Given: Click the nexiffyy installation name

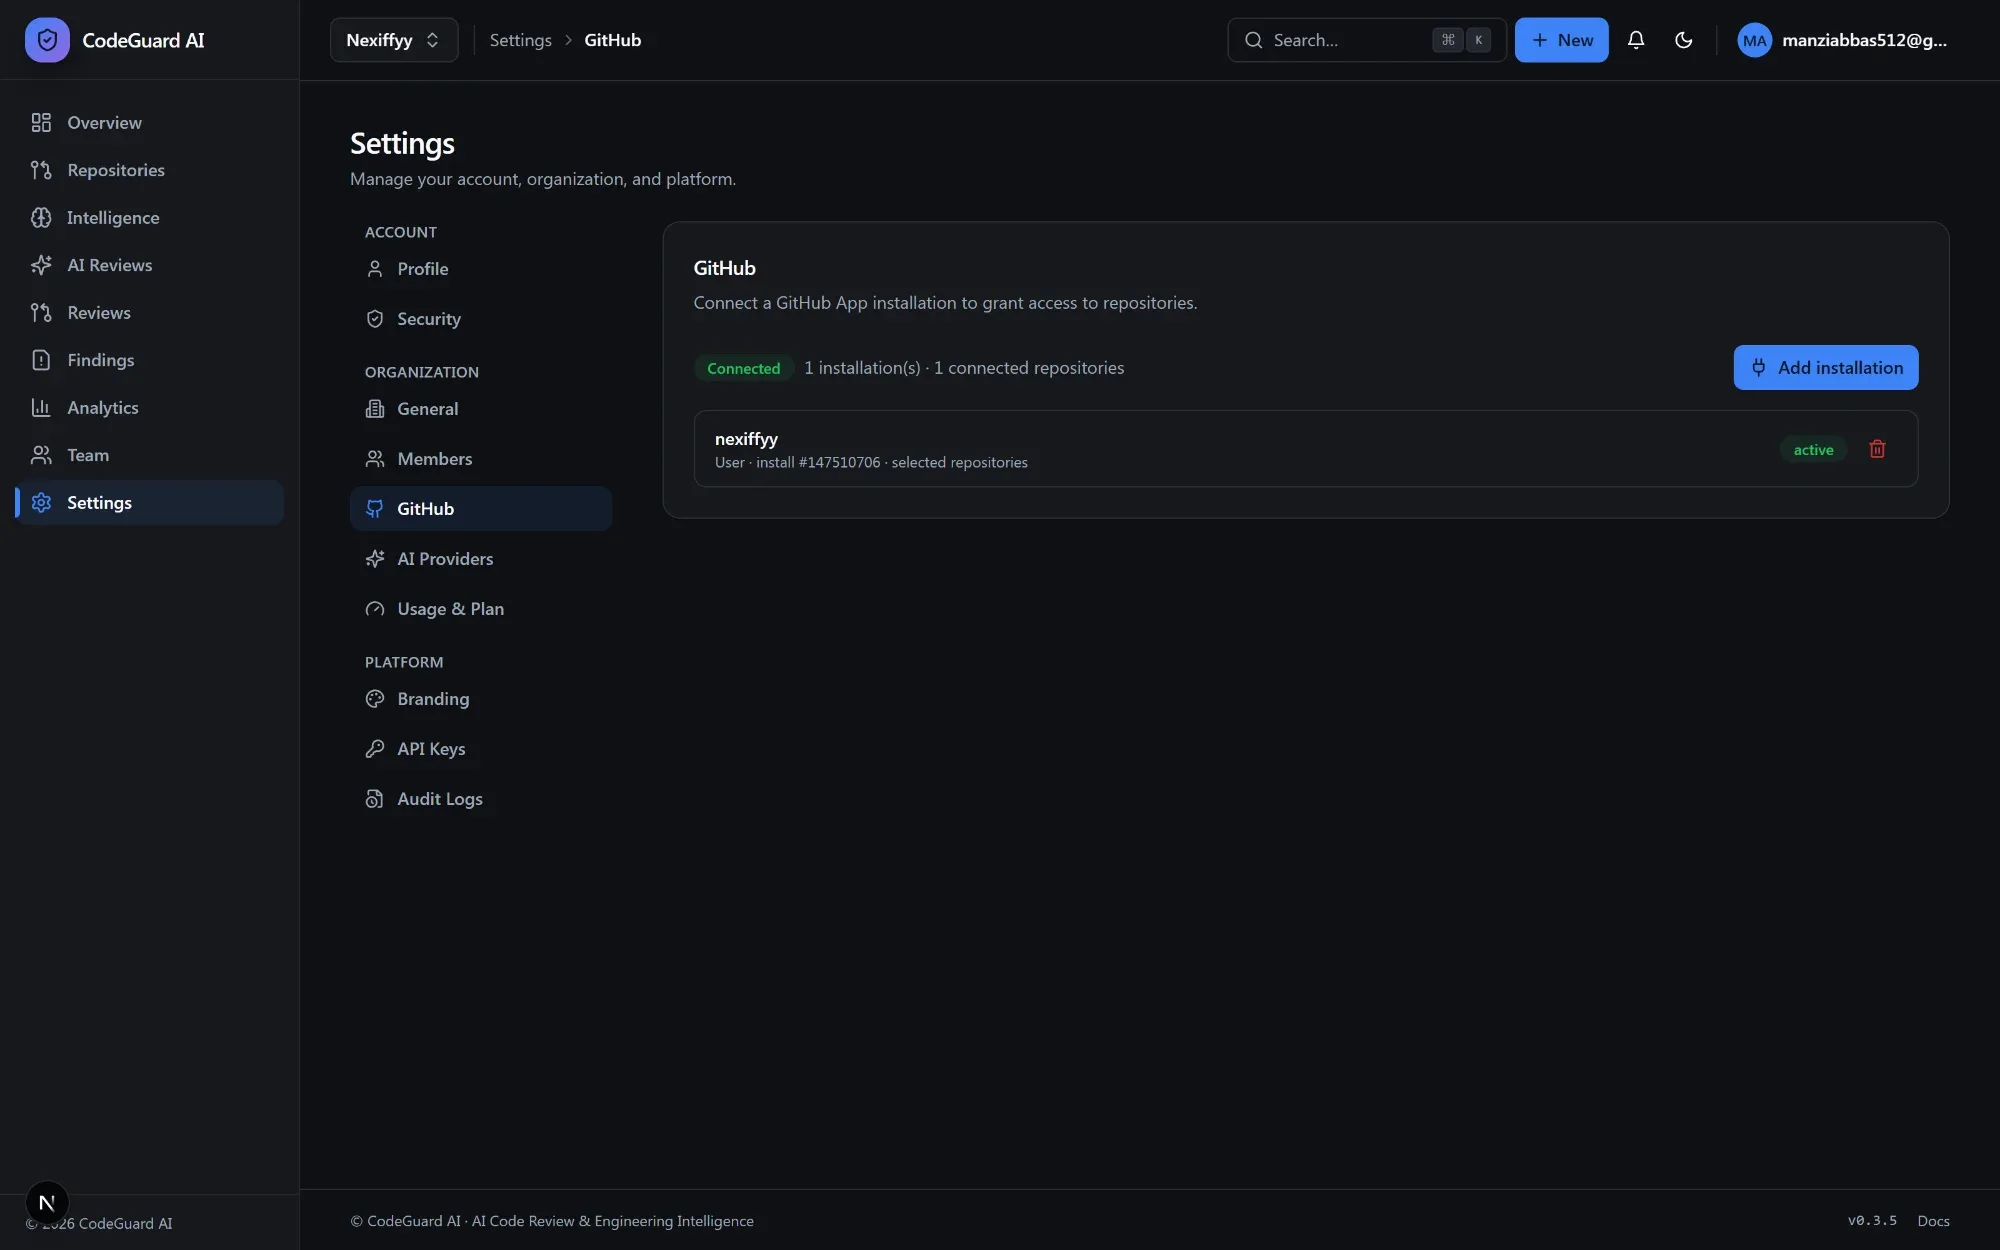Looking at the screenshot, I should pos(746,439).
